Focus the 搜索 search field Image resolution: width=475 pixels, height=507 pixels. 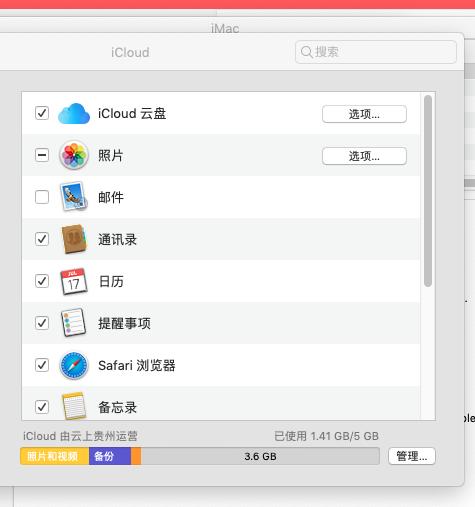click(x=376, y=52)
